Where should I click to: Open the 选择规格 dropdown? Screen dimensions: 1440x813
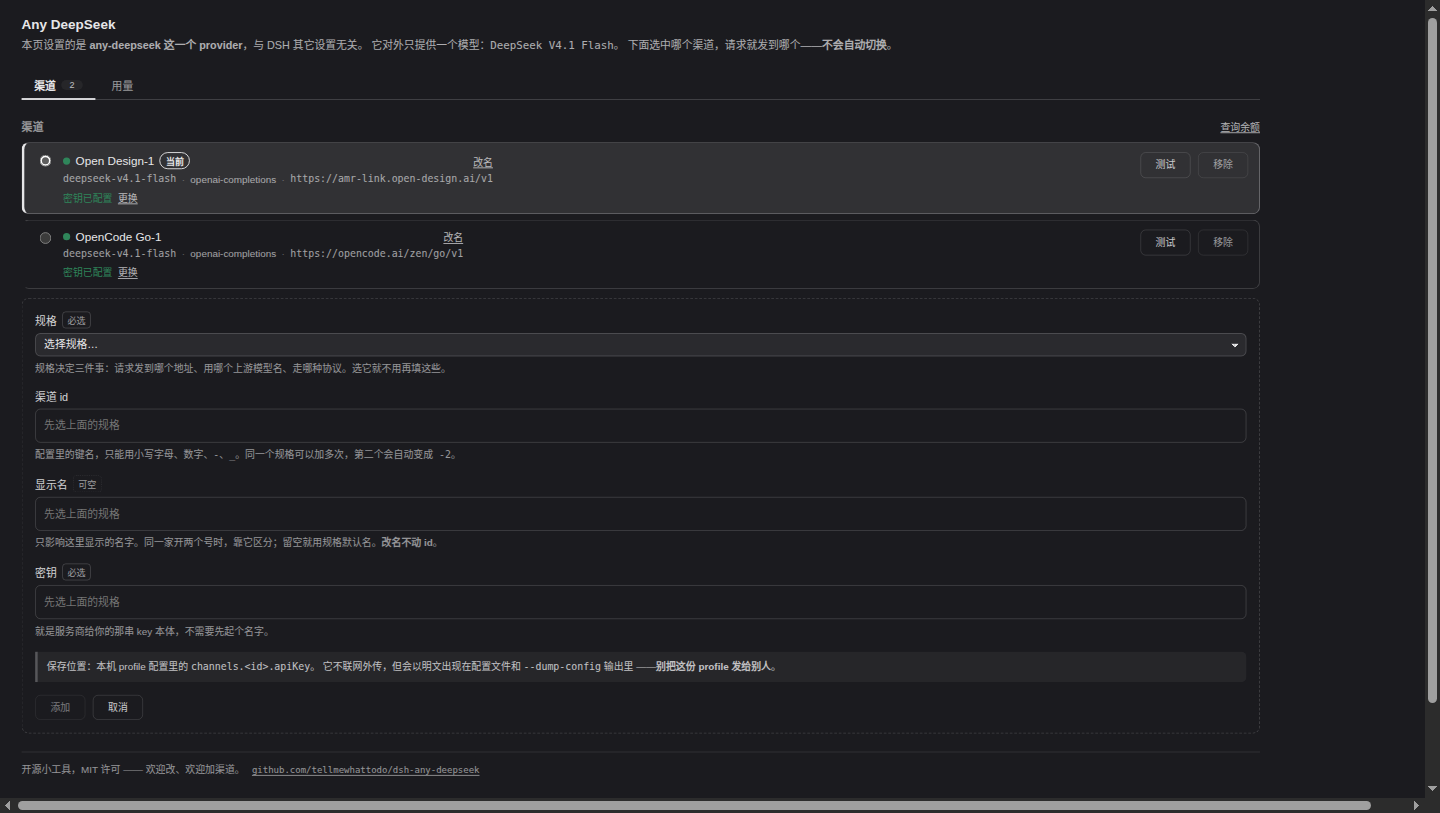[x=640, y=344]
